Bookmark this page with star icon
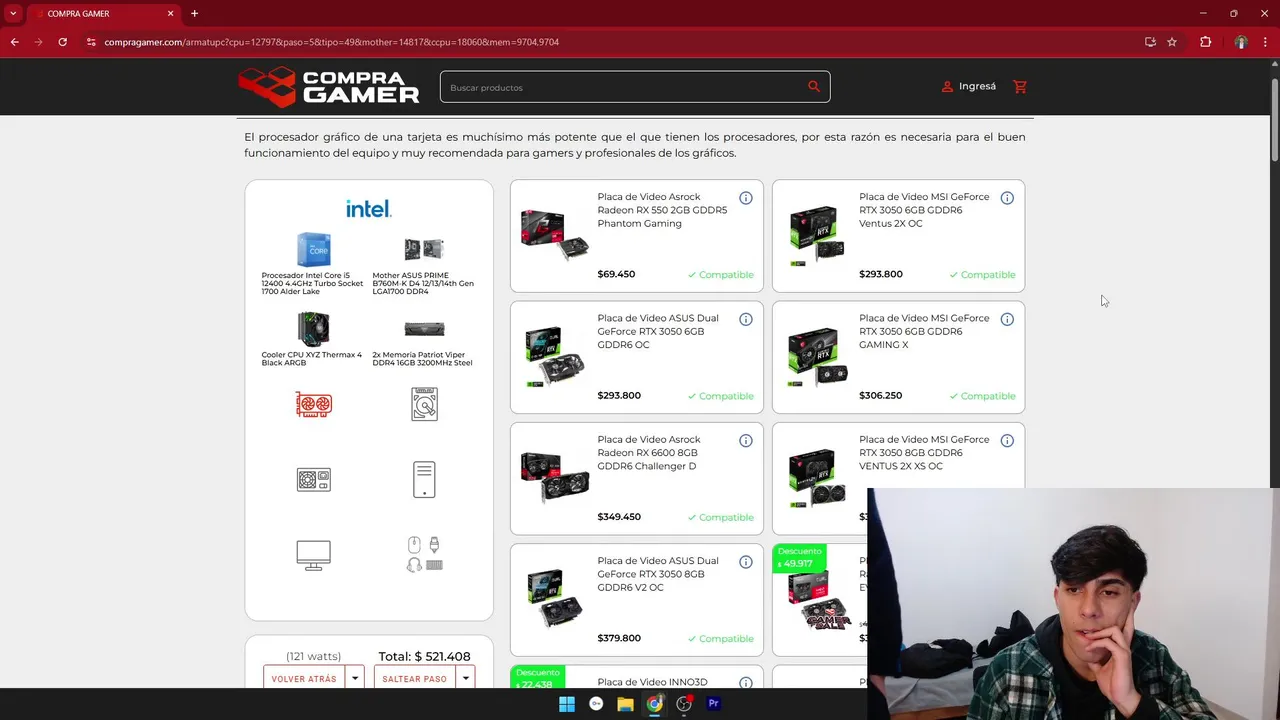Image resolution: width=1280 pixels, height=720 pixels. pos(1172,42)
